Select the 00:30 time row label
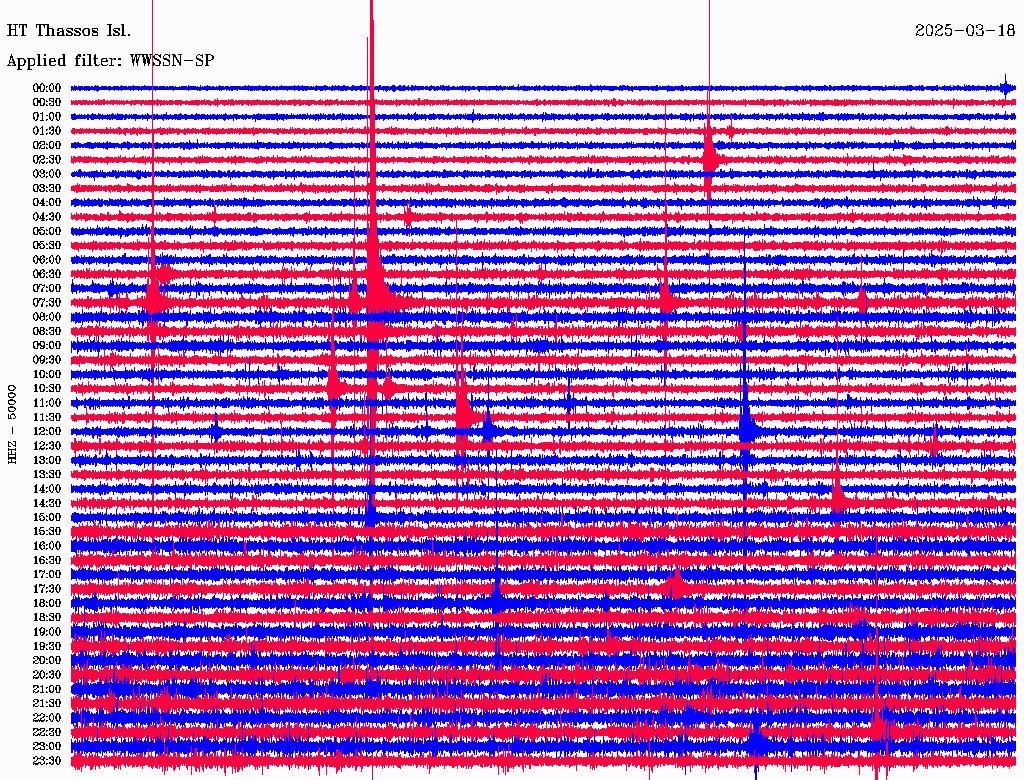Screen dimensions: 1024x780 (x=47, y=103)
